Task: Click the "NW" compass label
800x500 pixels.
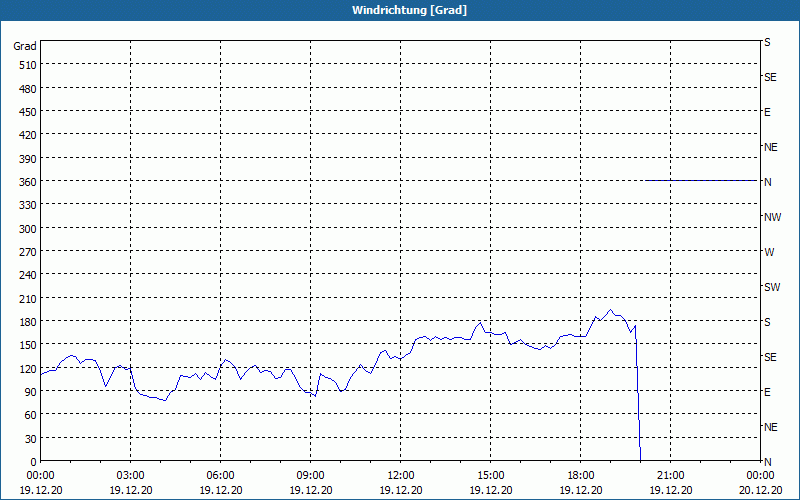Action: pos(772,217)
